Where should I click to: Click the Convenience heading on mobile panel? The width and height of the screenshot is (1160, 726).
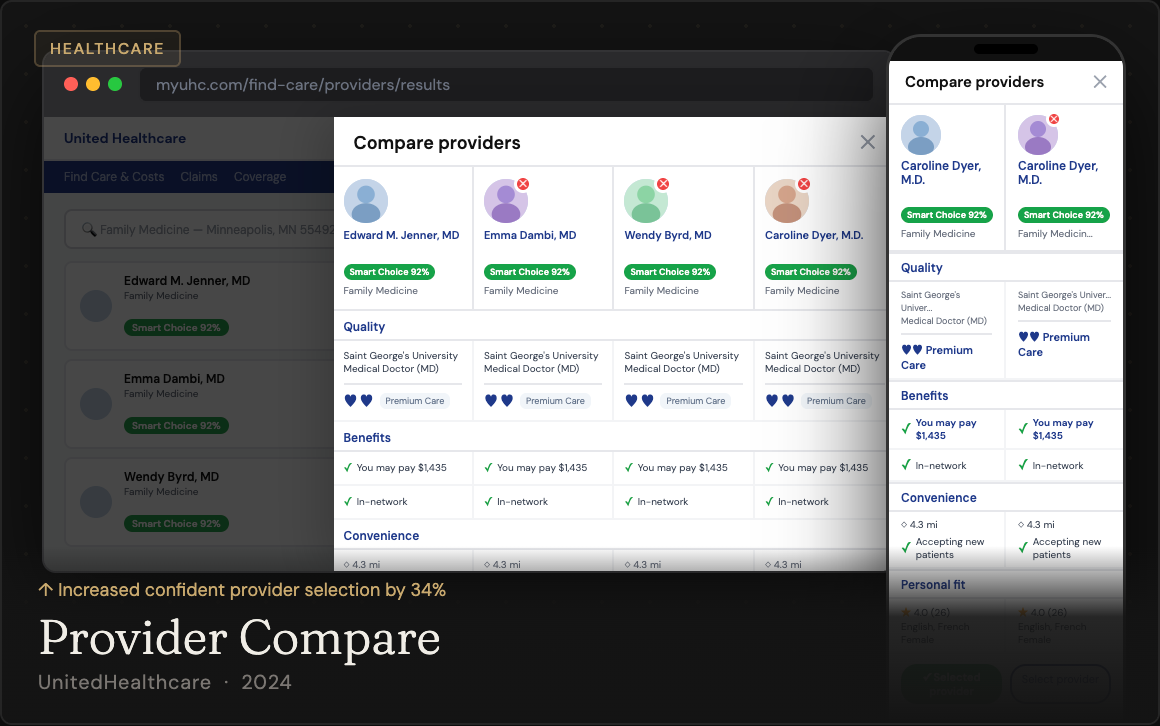[938, 497]
